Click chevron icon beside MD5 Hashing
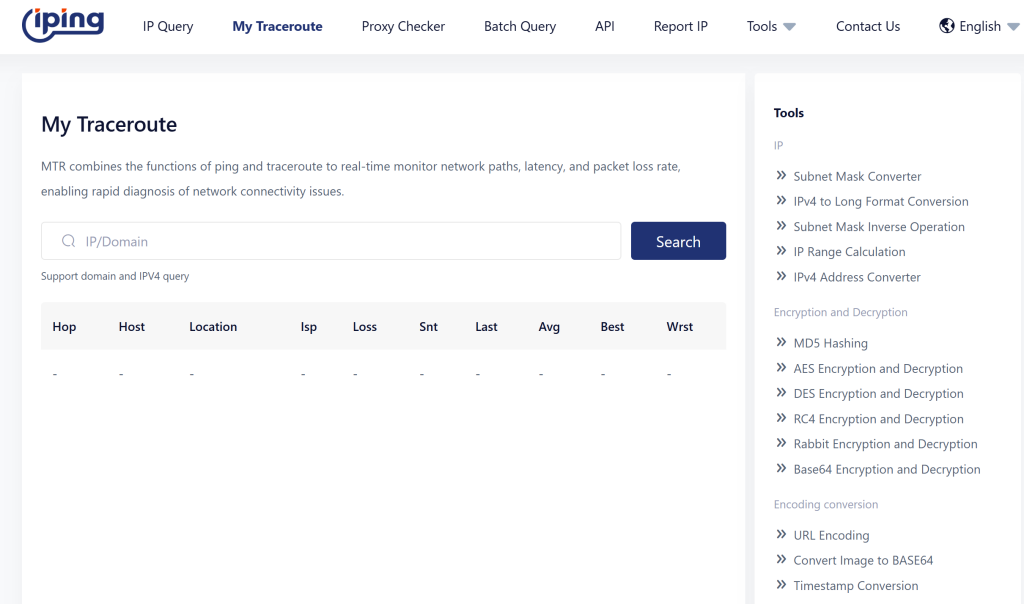This screenshot has width=1024, height=604. pyautogui.click(x=781, y=343)
